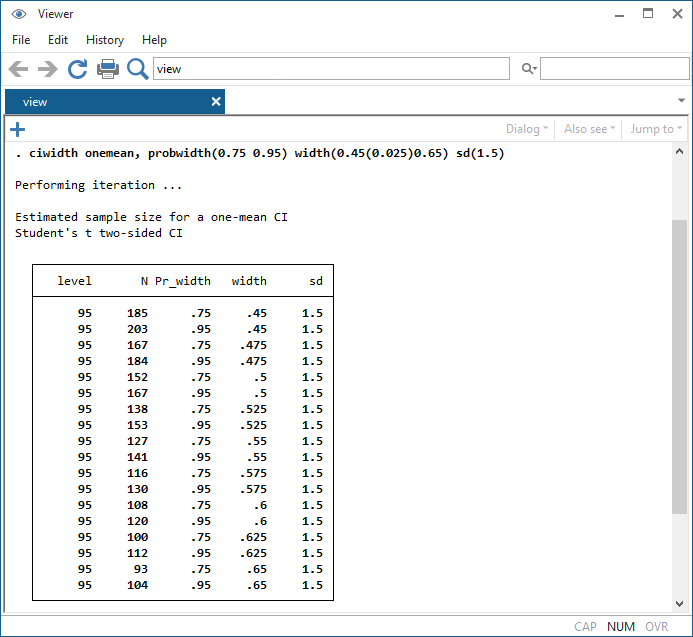
Task: Click 'Estimated sample size for a one-mean CI'
Action: (x=151, y=217)
